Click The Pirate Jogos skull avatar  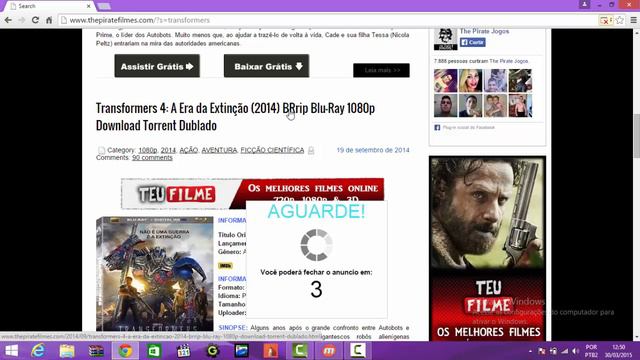coord(445,39)
